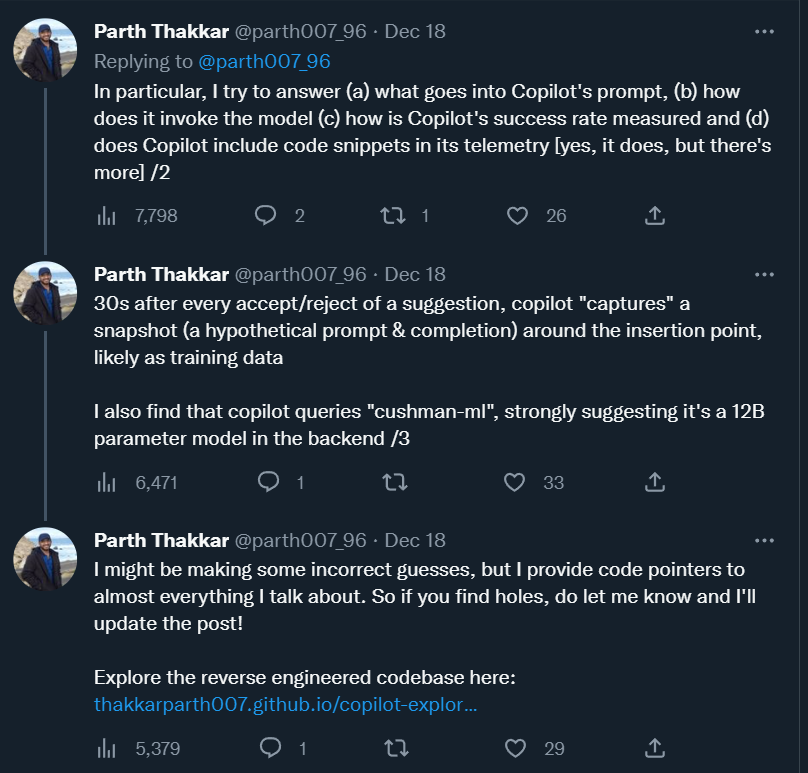Viewport: 808px width, 773px height.
Task: Open the @parth007_96 mention in Replying to
Action: click(x=264, y=61)
